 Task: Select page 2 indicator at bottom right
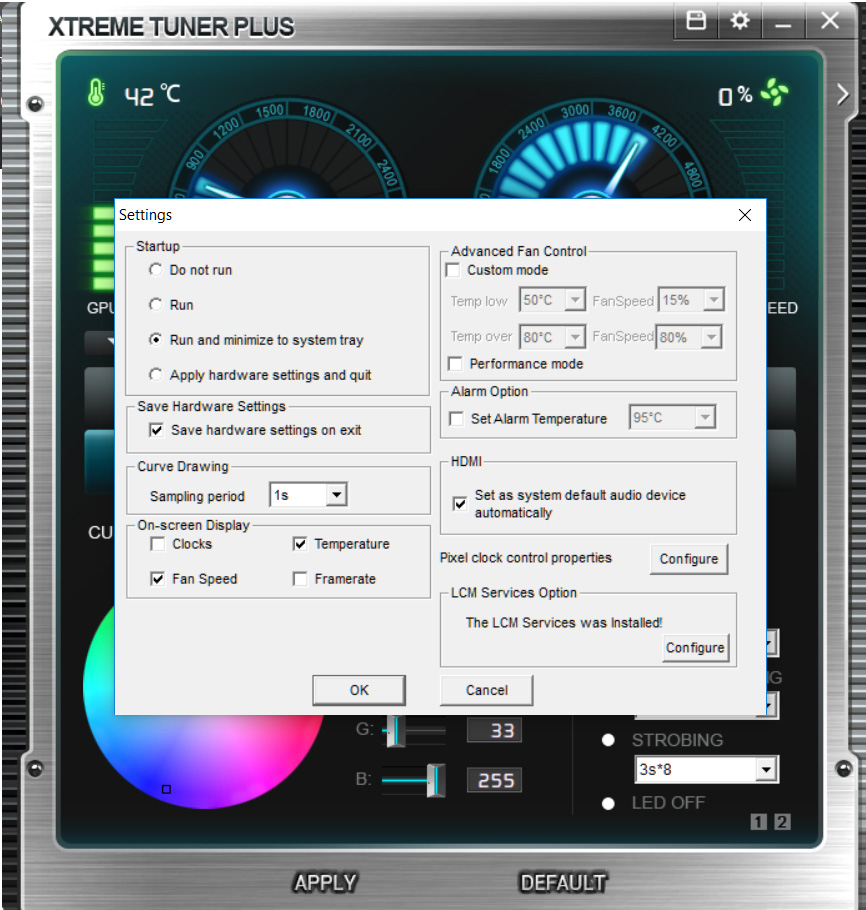[782, 822]
